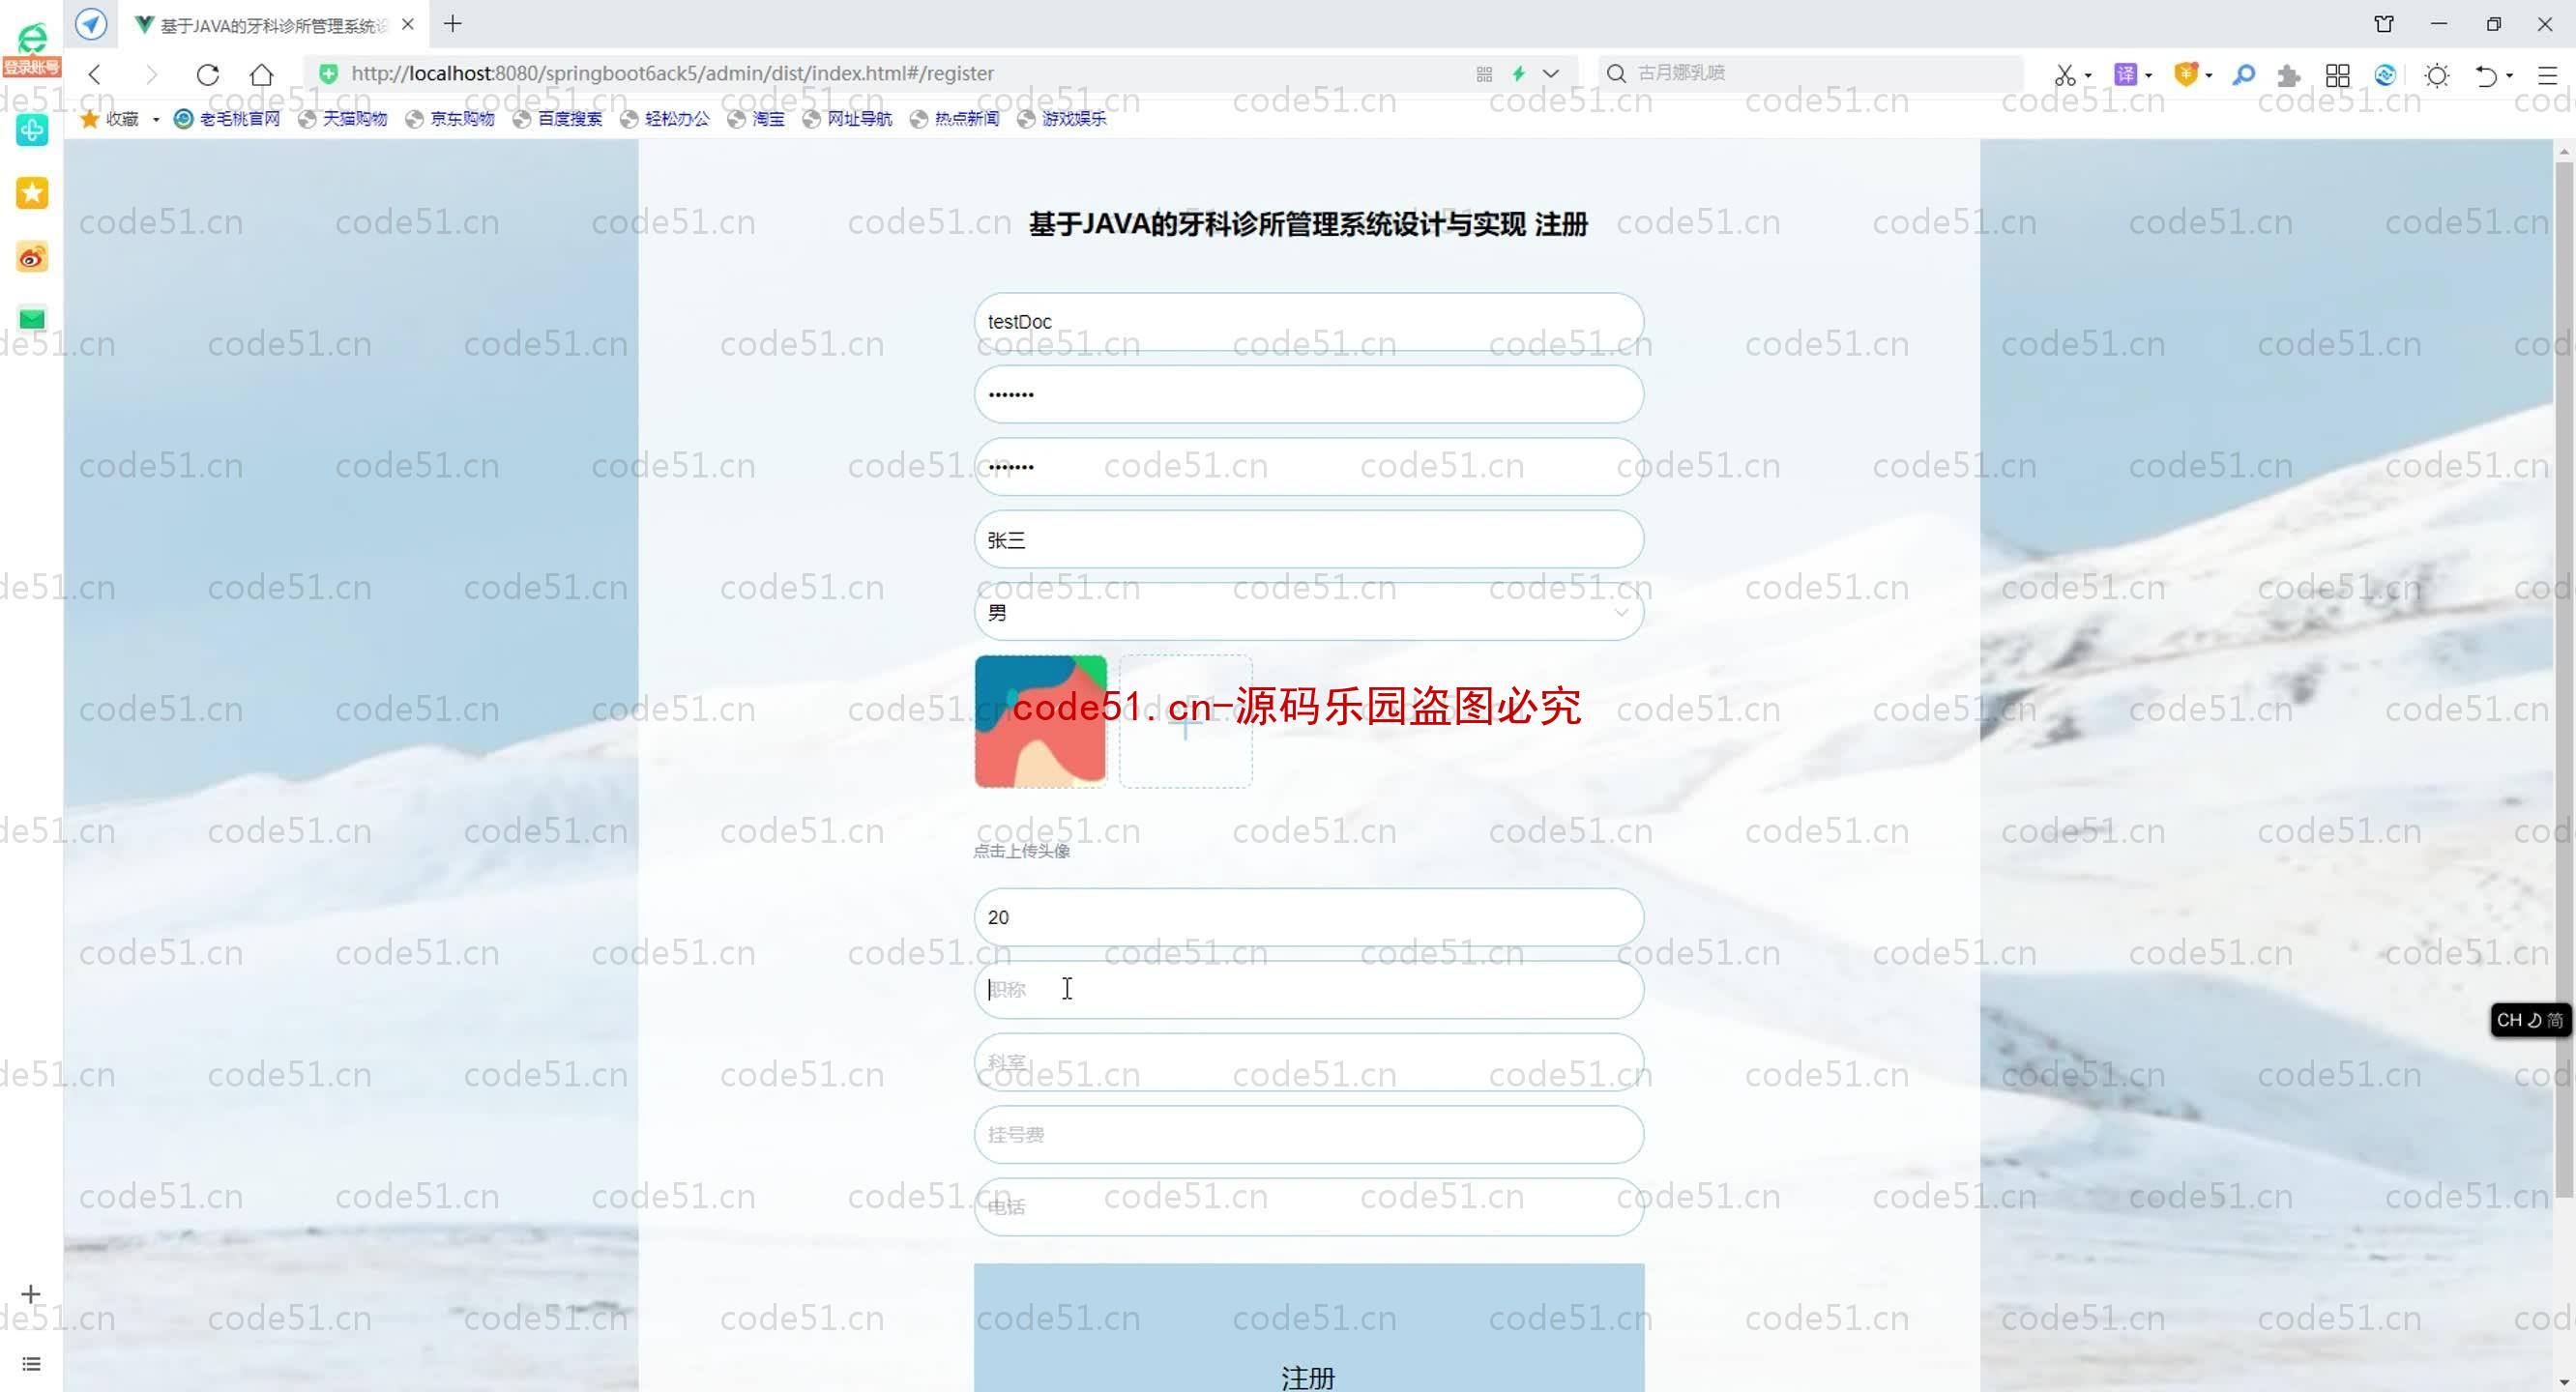2576x1392 pixels.
Task: Click the 职称 title input field
Action: pos(1308,990)
